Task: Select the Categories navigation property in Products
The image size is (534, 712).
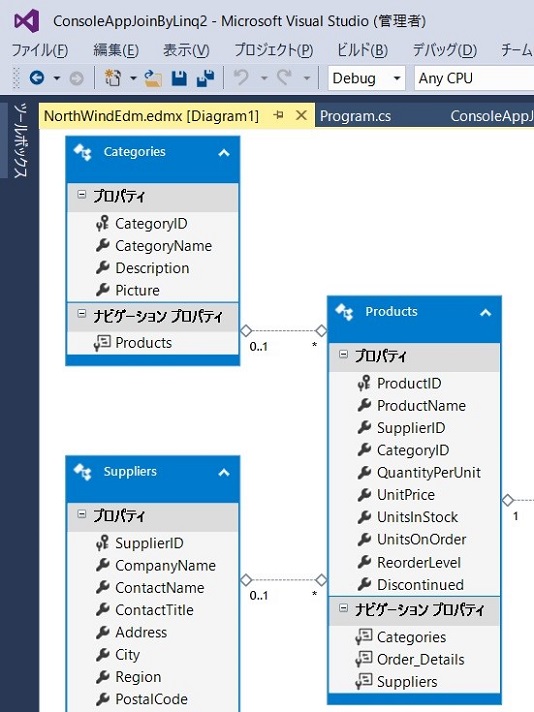Action: point(411,637)
